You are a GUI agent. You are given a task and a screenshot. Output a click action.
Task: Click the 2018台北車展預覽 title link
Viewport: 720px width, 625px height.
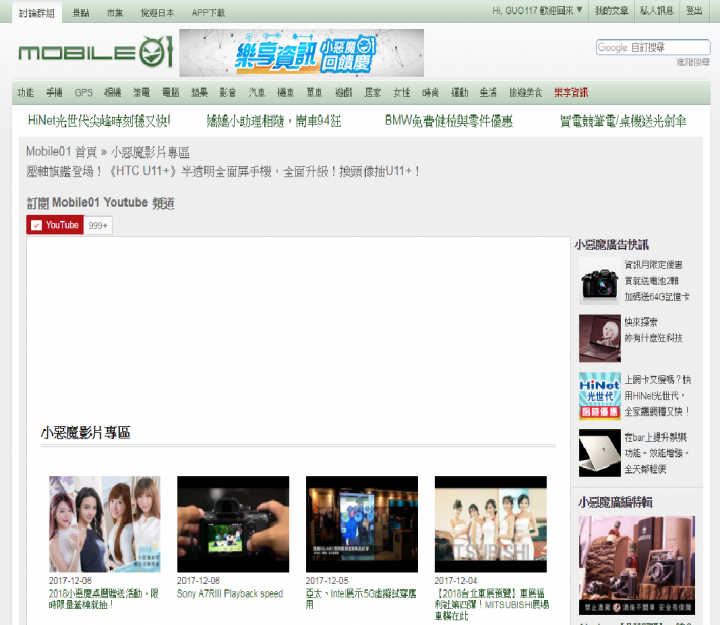click(492, 604)
